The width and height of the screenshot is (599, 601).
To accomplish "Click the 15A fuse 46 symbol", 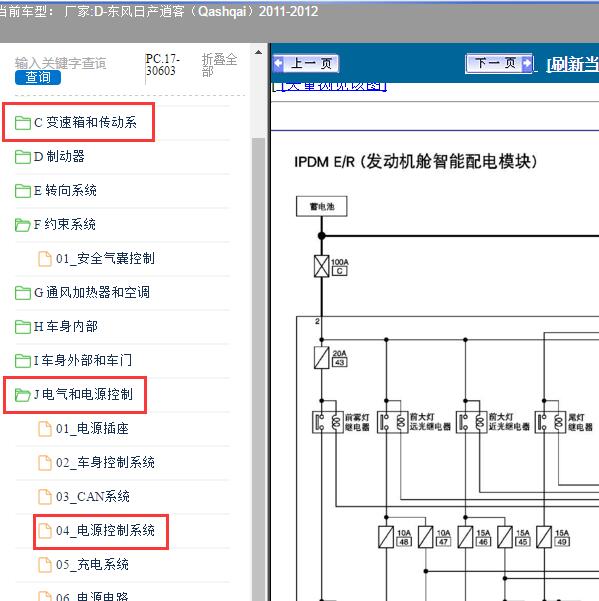I will [x=465, y=537].
